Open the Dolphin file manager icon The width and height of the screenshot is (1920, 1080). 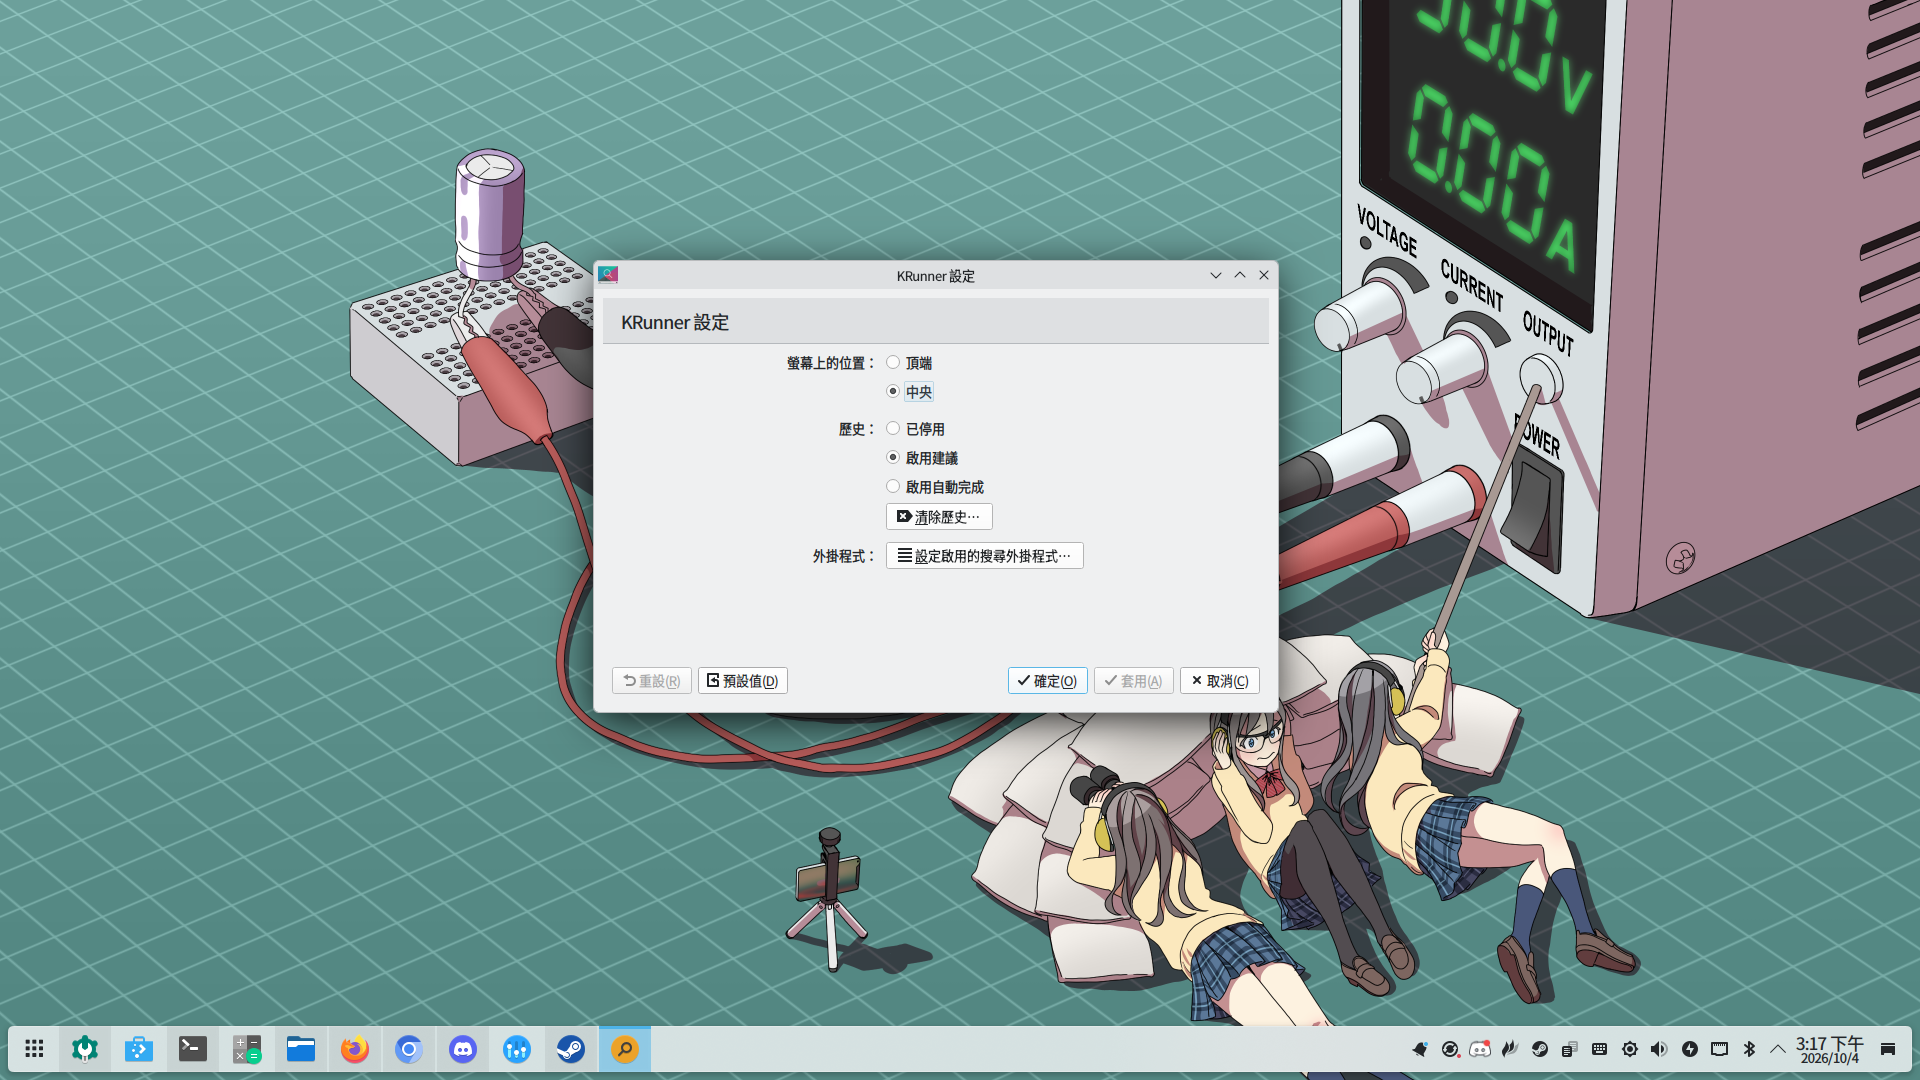(x=301, y=1049)
